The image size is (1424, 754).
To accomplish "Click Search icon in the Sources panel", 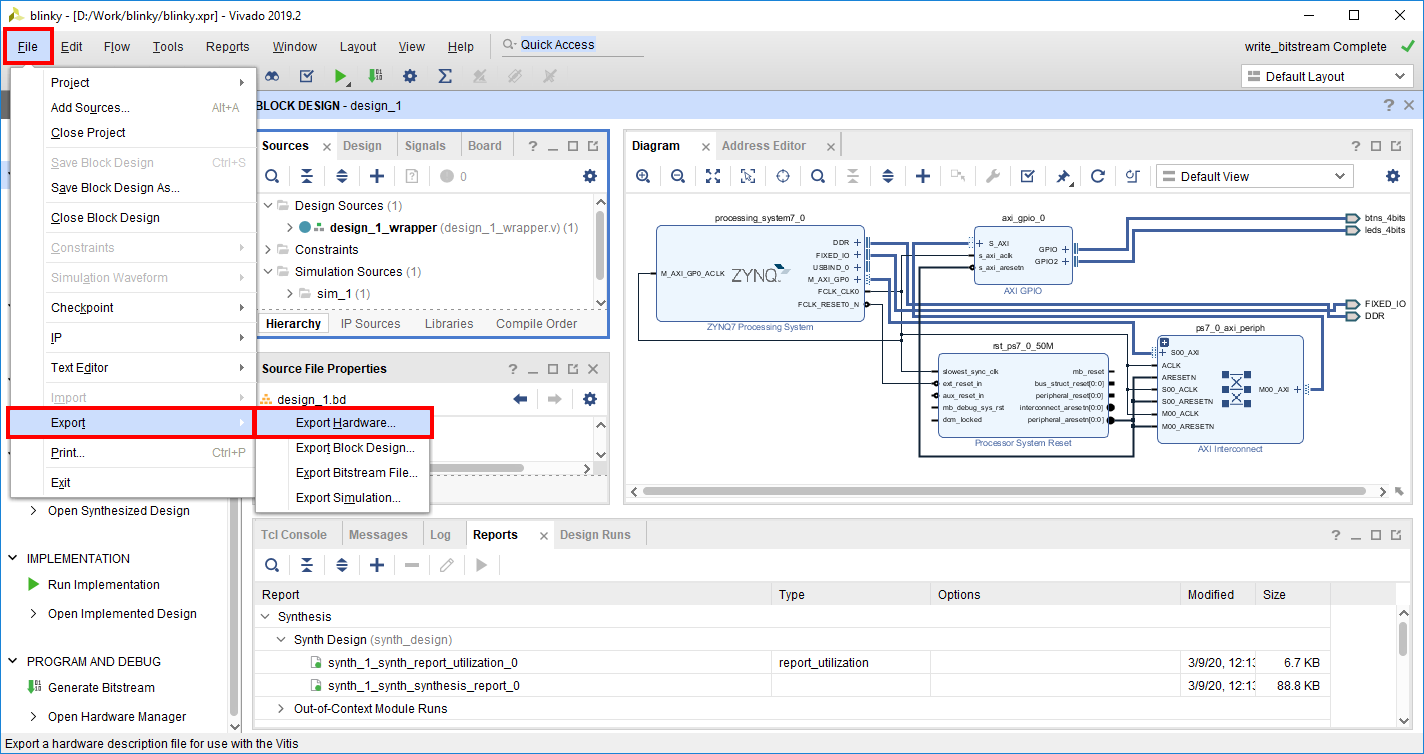I will point(272,176).
